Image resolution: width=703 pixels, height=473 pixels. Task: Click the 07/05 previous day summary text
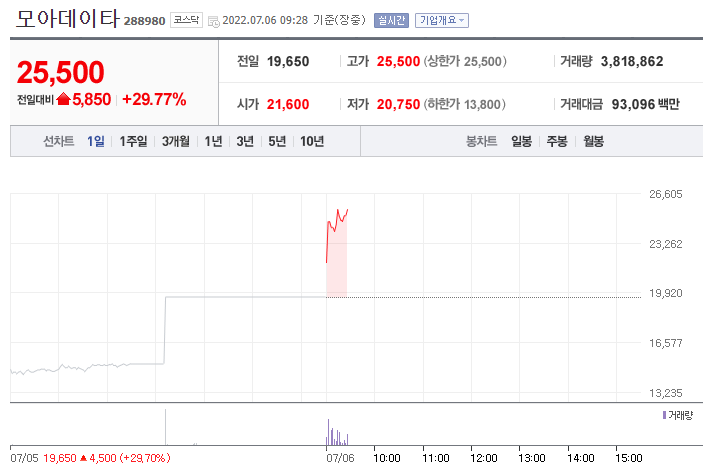[90, 458]
